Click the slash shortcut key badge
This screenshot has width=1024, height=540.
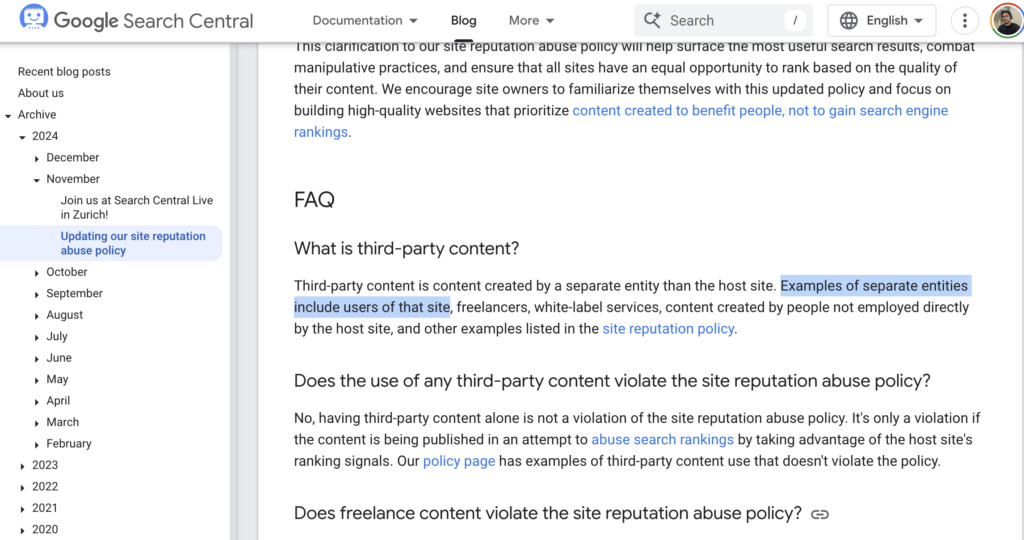click(795, 20)
